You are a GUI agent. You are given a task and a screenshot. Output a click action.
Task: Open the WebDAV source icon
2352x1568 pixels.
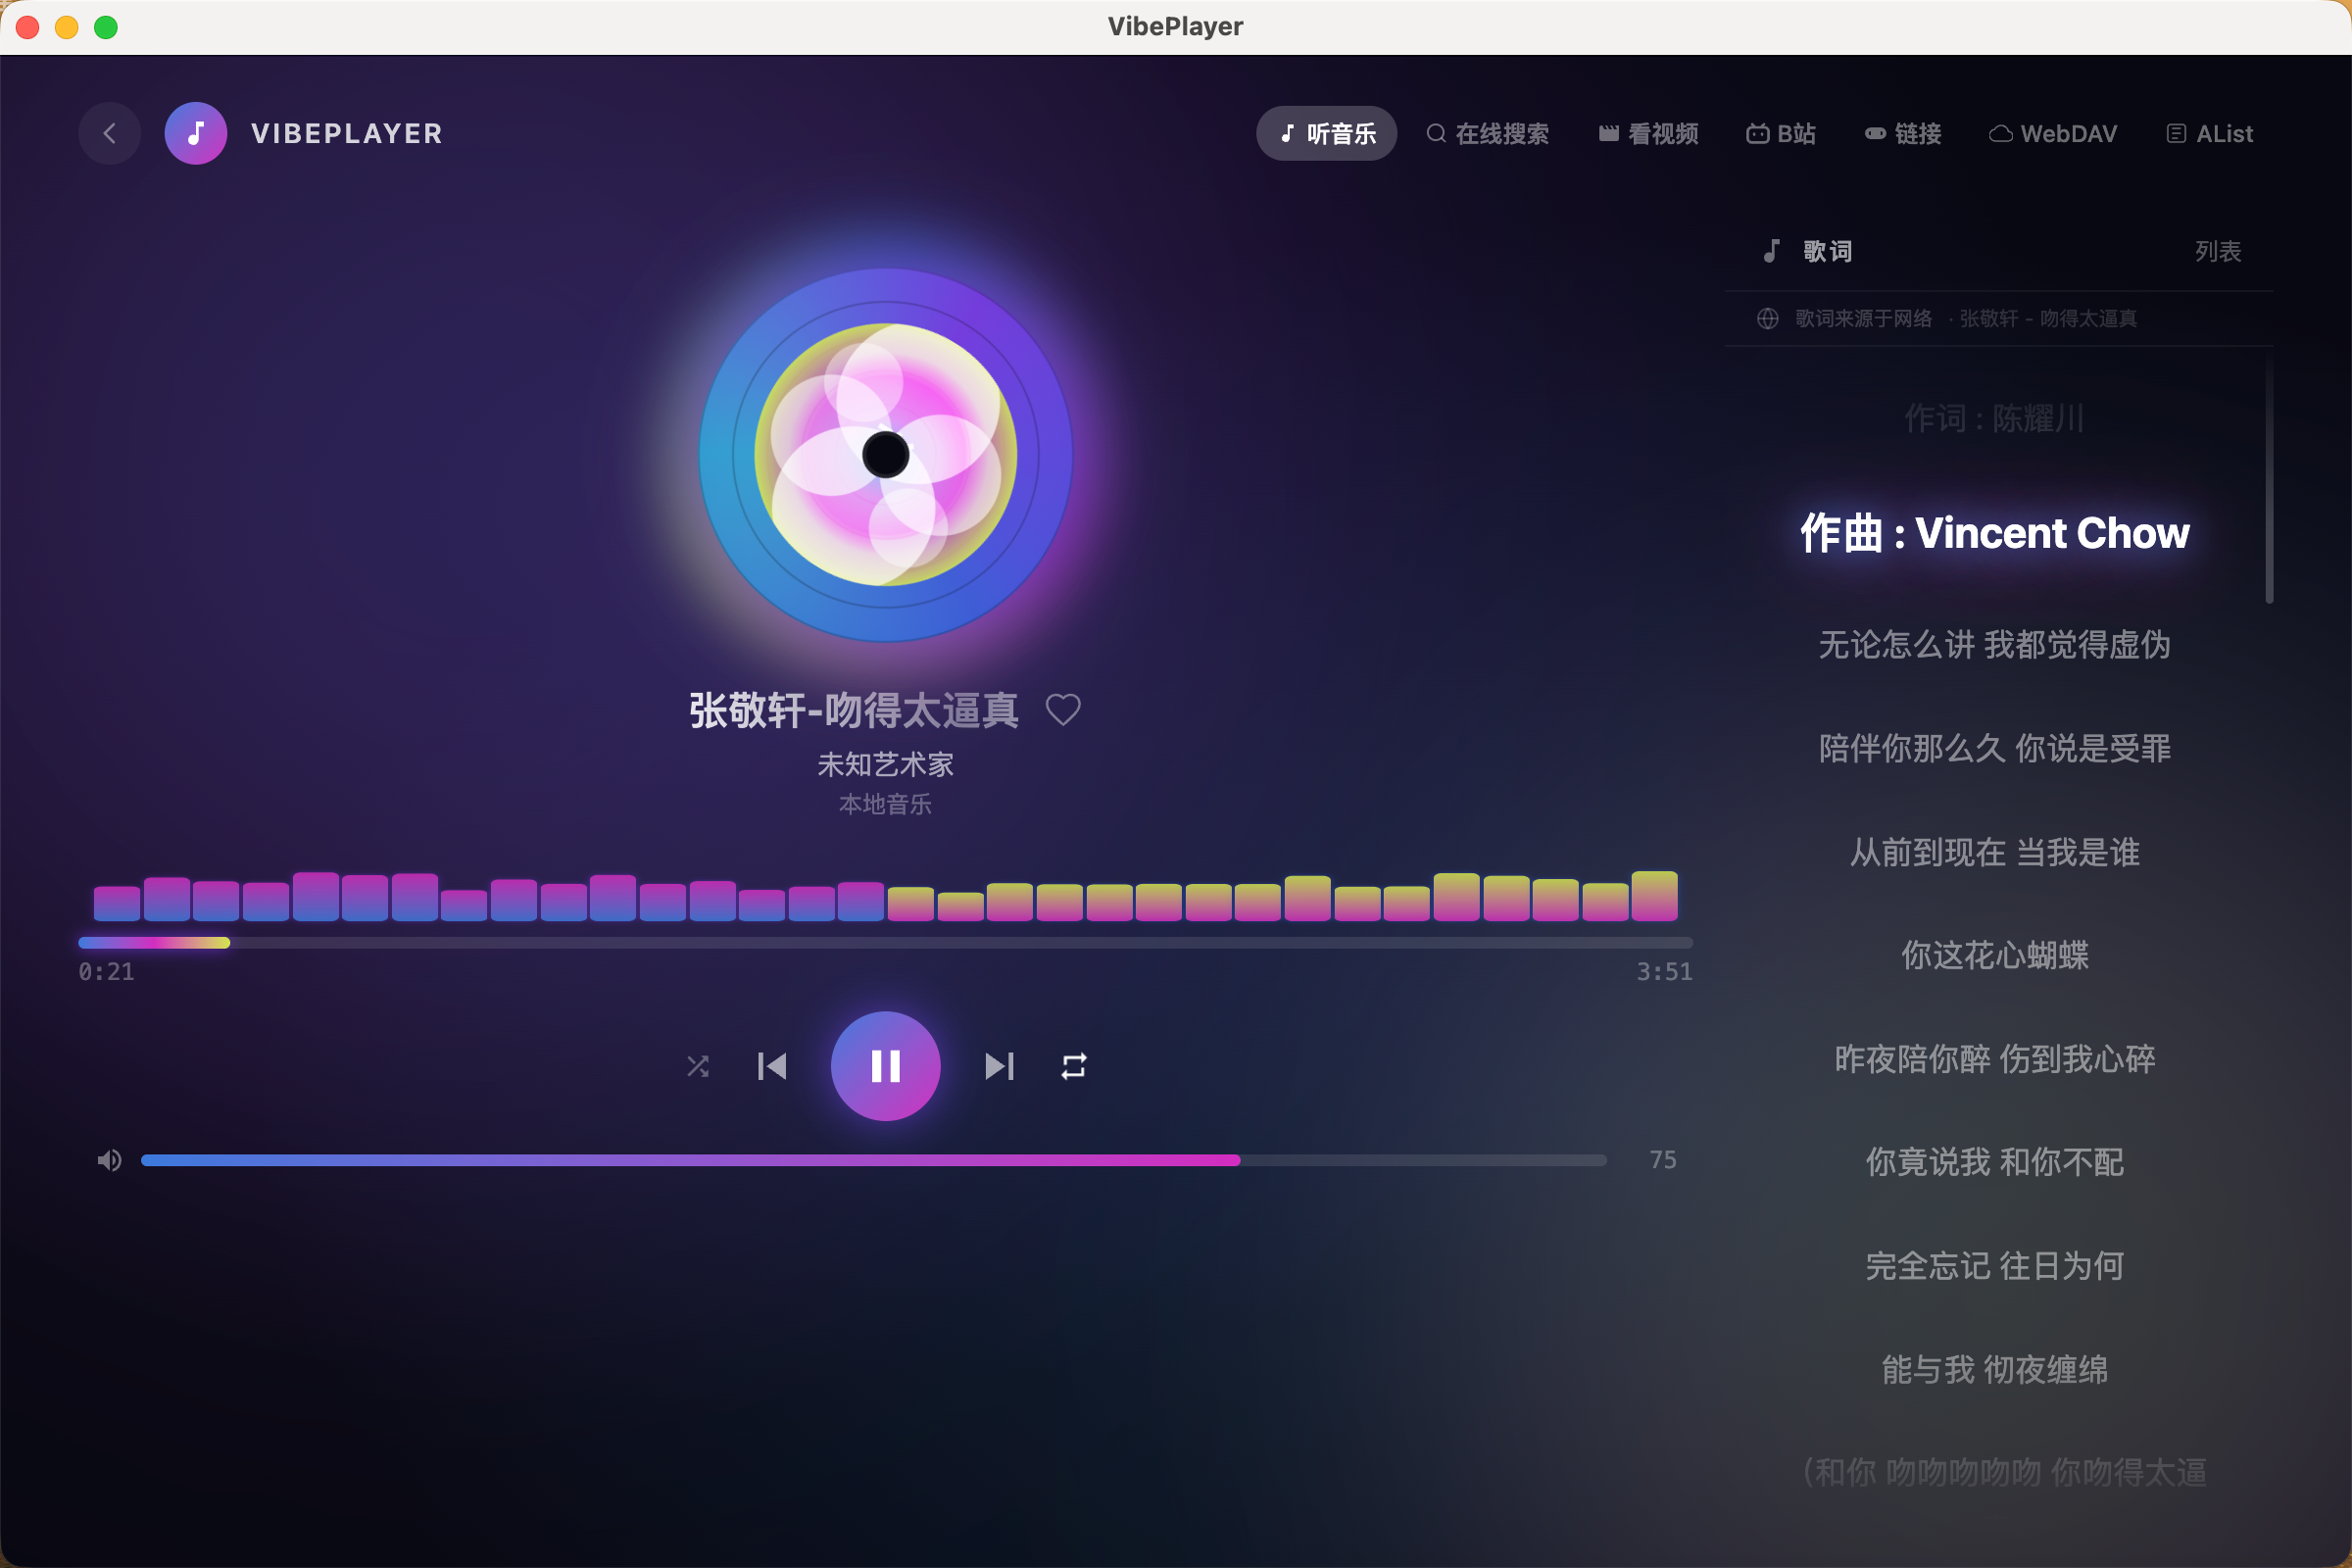(2053, 133)
